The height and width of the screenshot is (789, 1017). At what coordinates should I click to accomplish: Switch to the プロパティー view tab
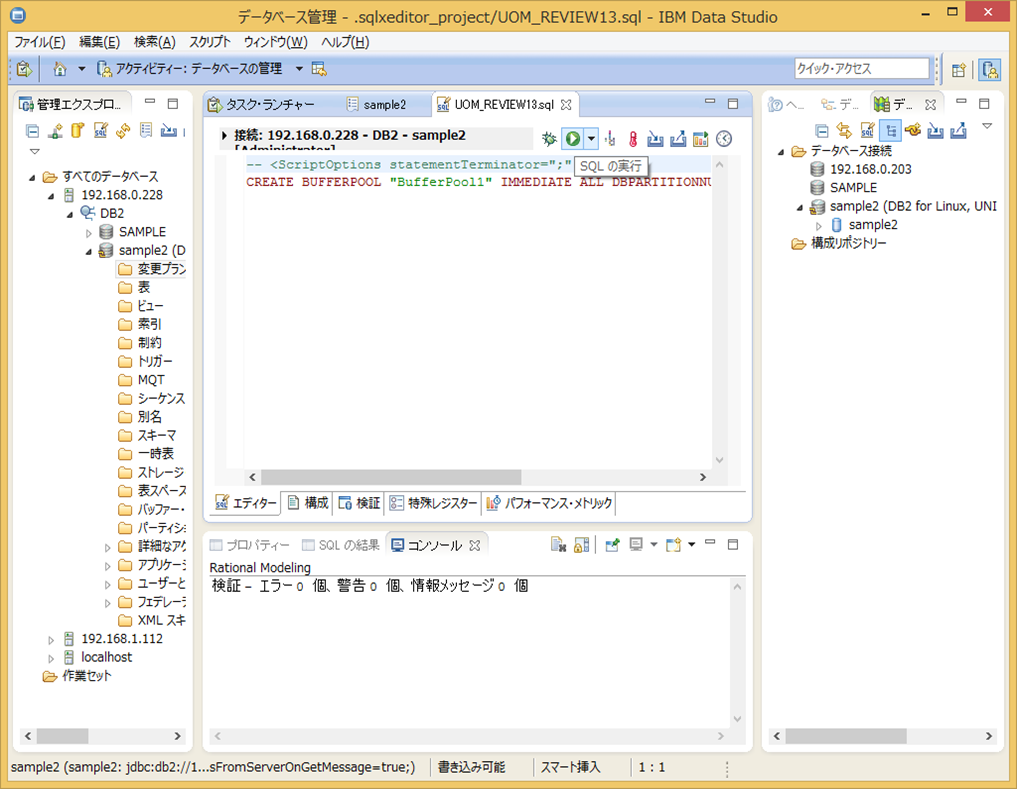(x=250, y=545)
